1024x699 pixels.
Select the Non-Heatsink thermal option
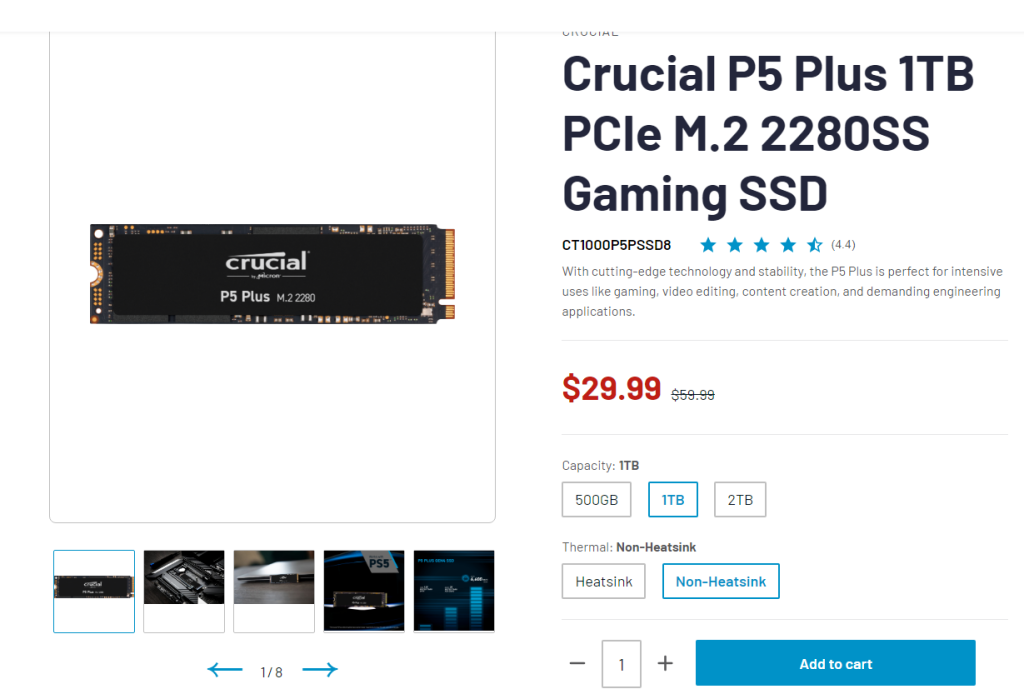tap(721, 581)
